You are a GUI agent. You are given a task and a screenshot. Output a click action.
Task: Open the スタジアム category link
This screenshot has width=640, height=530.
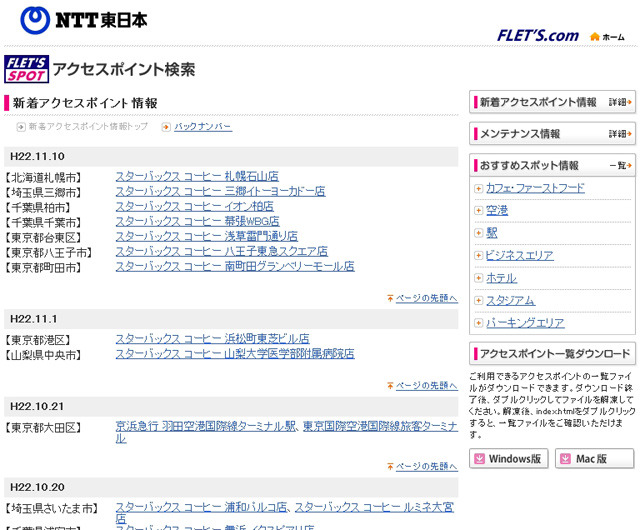(x=510, y=301)
